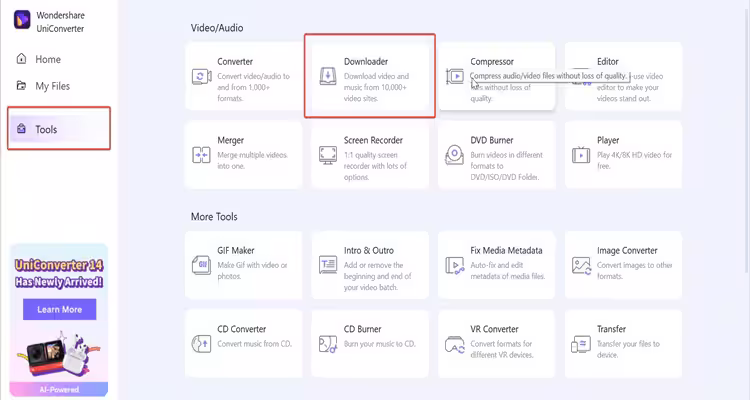Click "Convert formats for different VR devices" text
Screen dimensions: 750x400
[x=502, y=349]
